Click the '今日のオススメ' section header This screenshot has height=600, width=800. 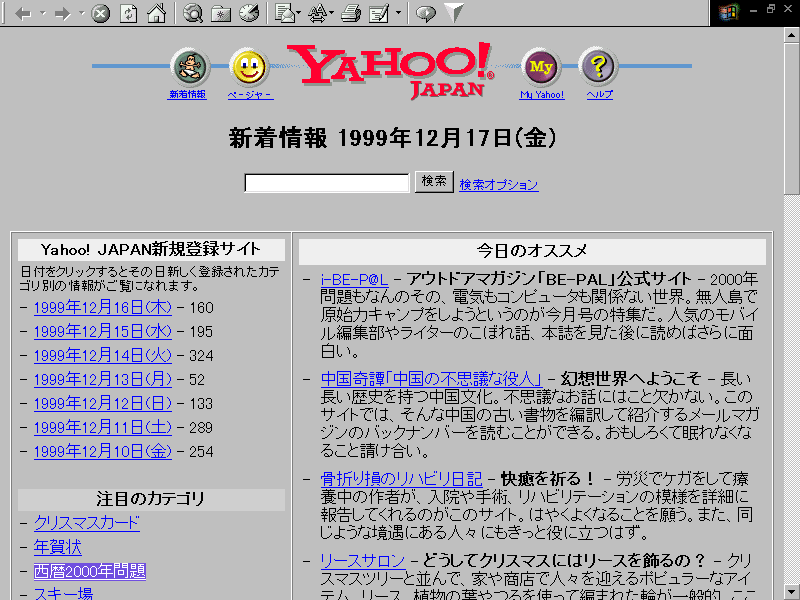point(532,251)
